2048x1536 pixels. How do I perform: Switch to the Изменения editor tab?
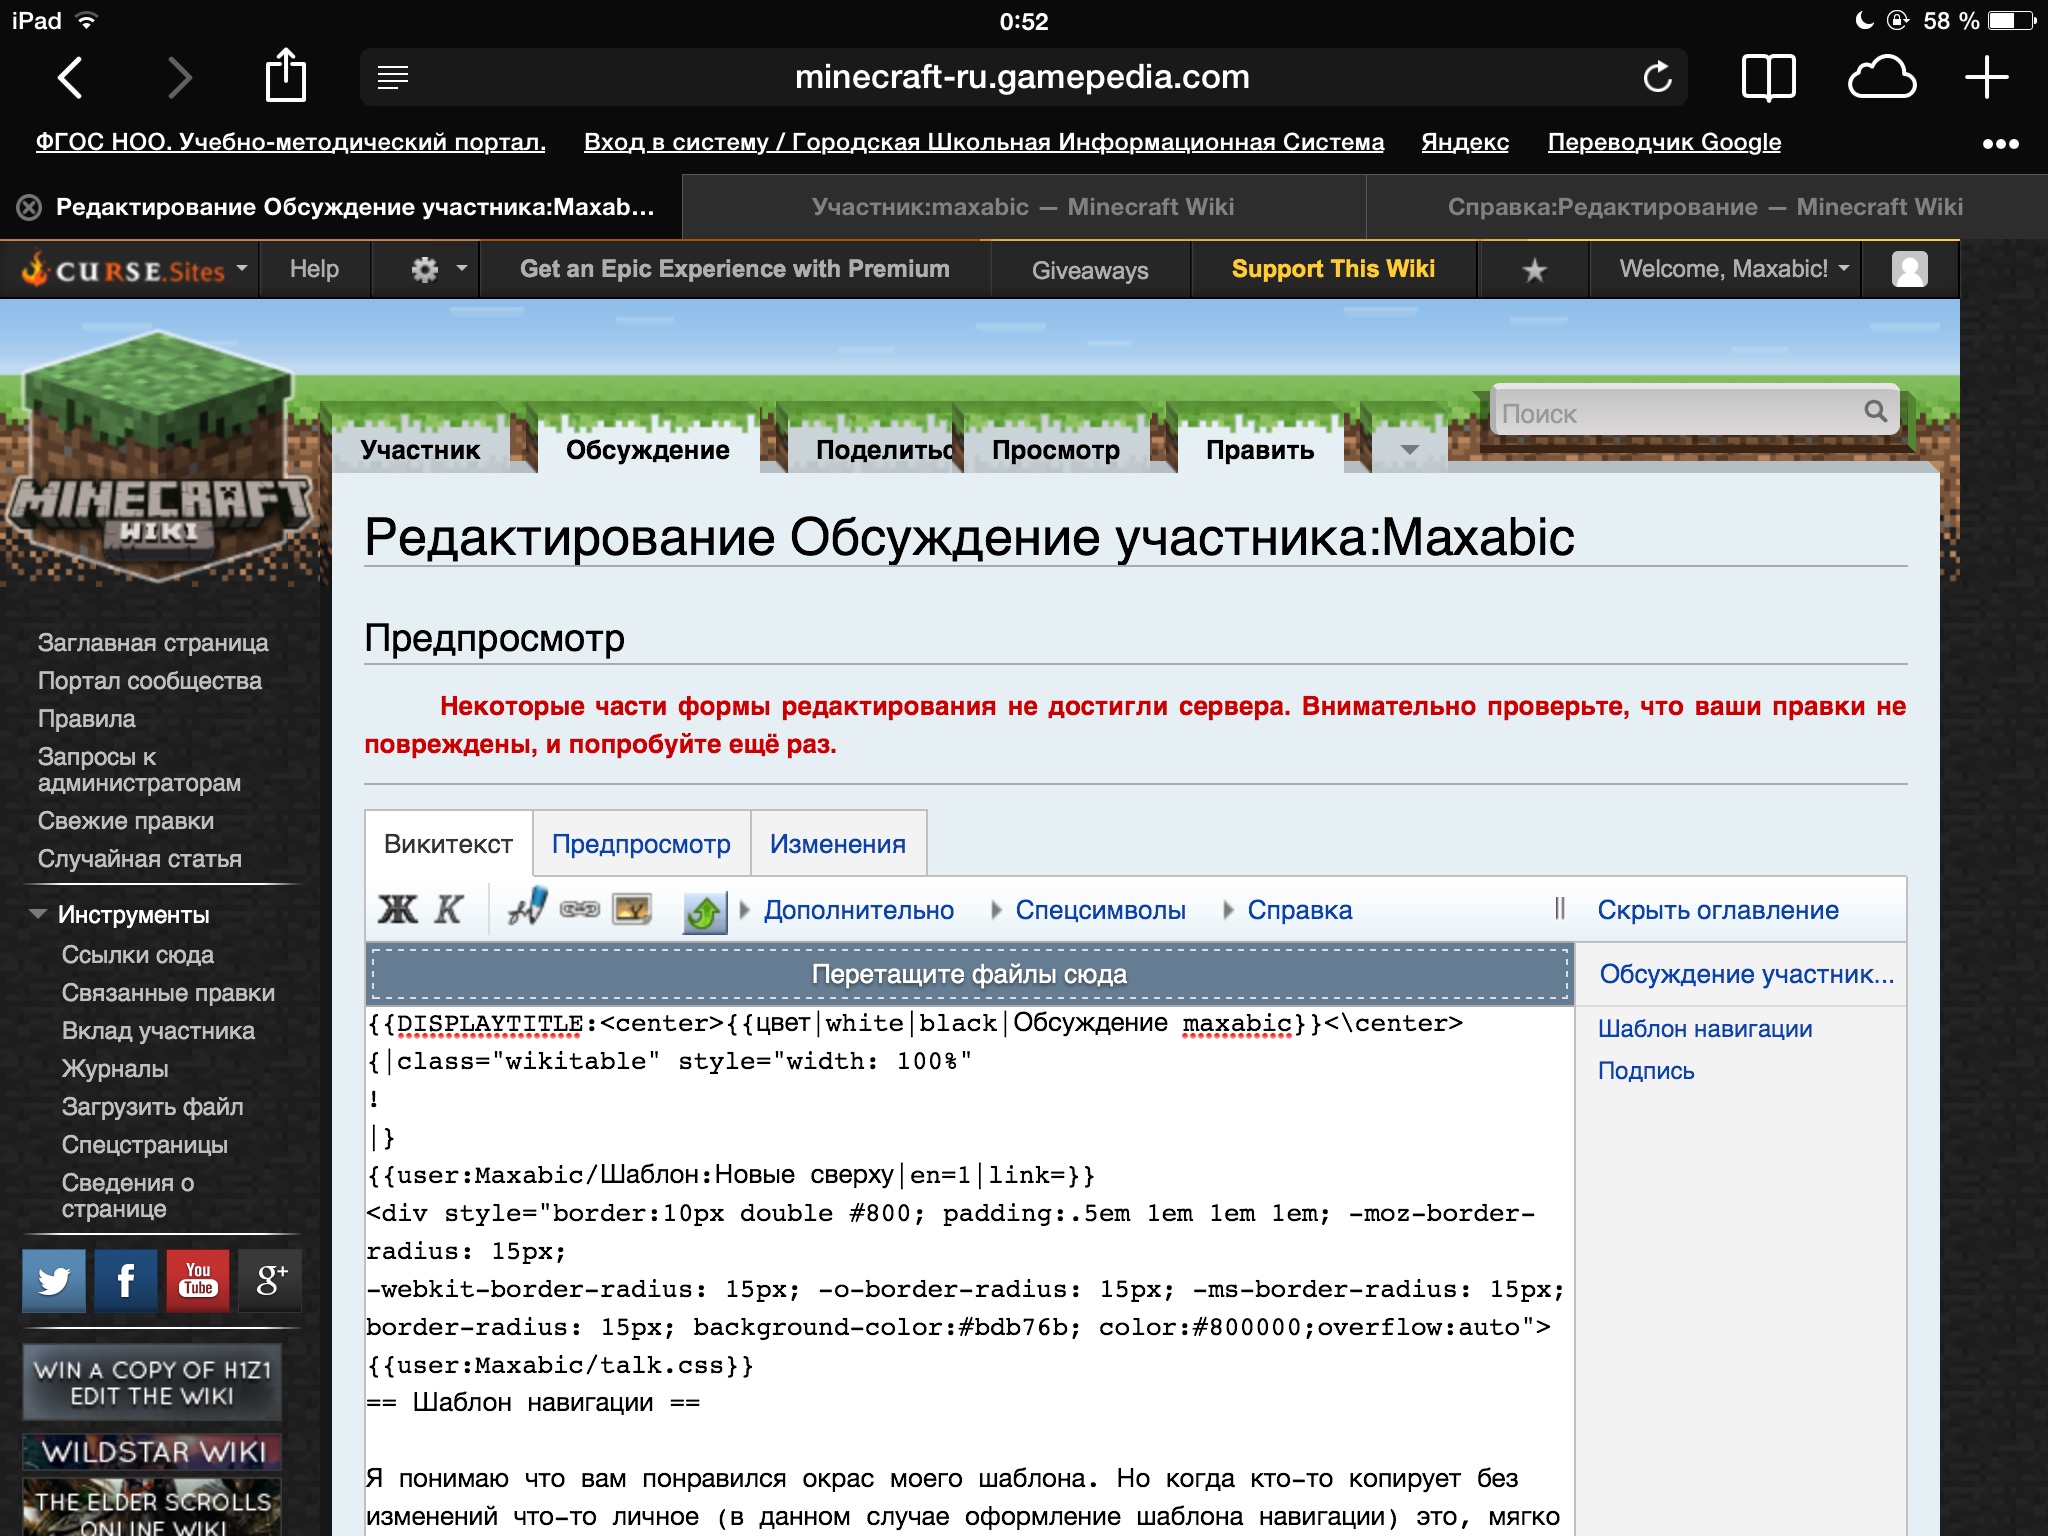pos(837,844)
